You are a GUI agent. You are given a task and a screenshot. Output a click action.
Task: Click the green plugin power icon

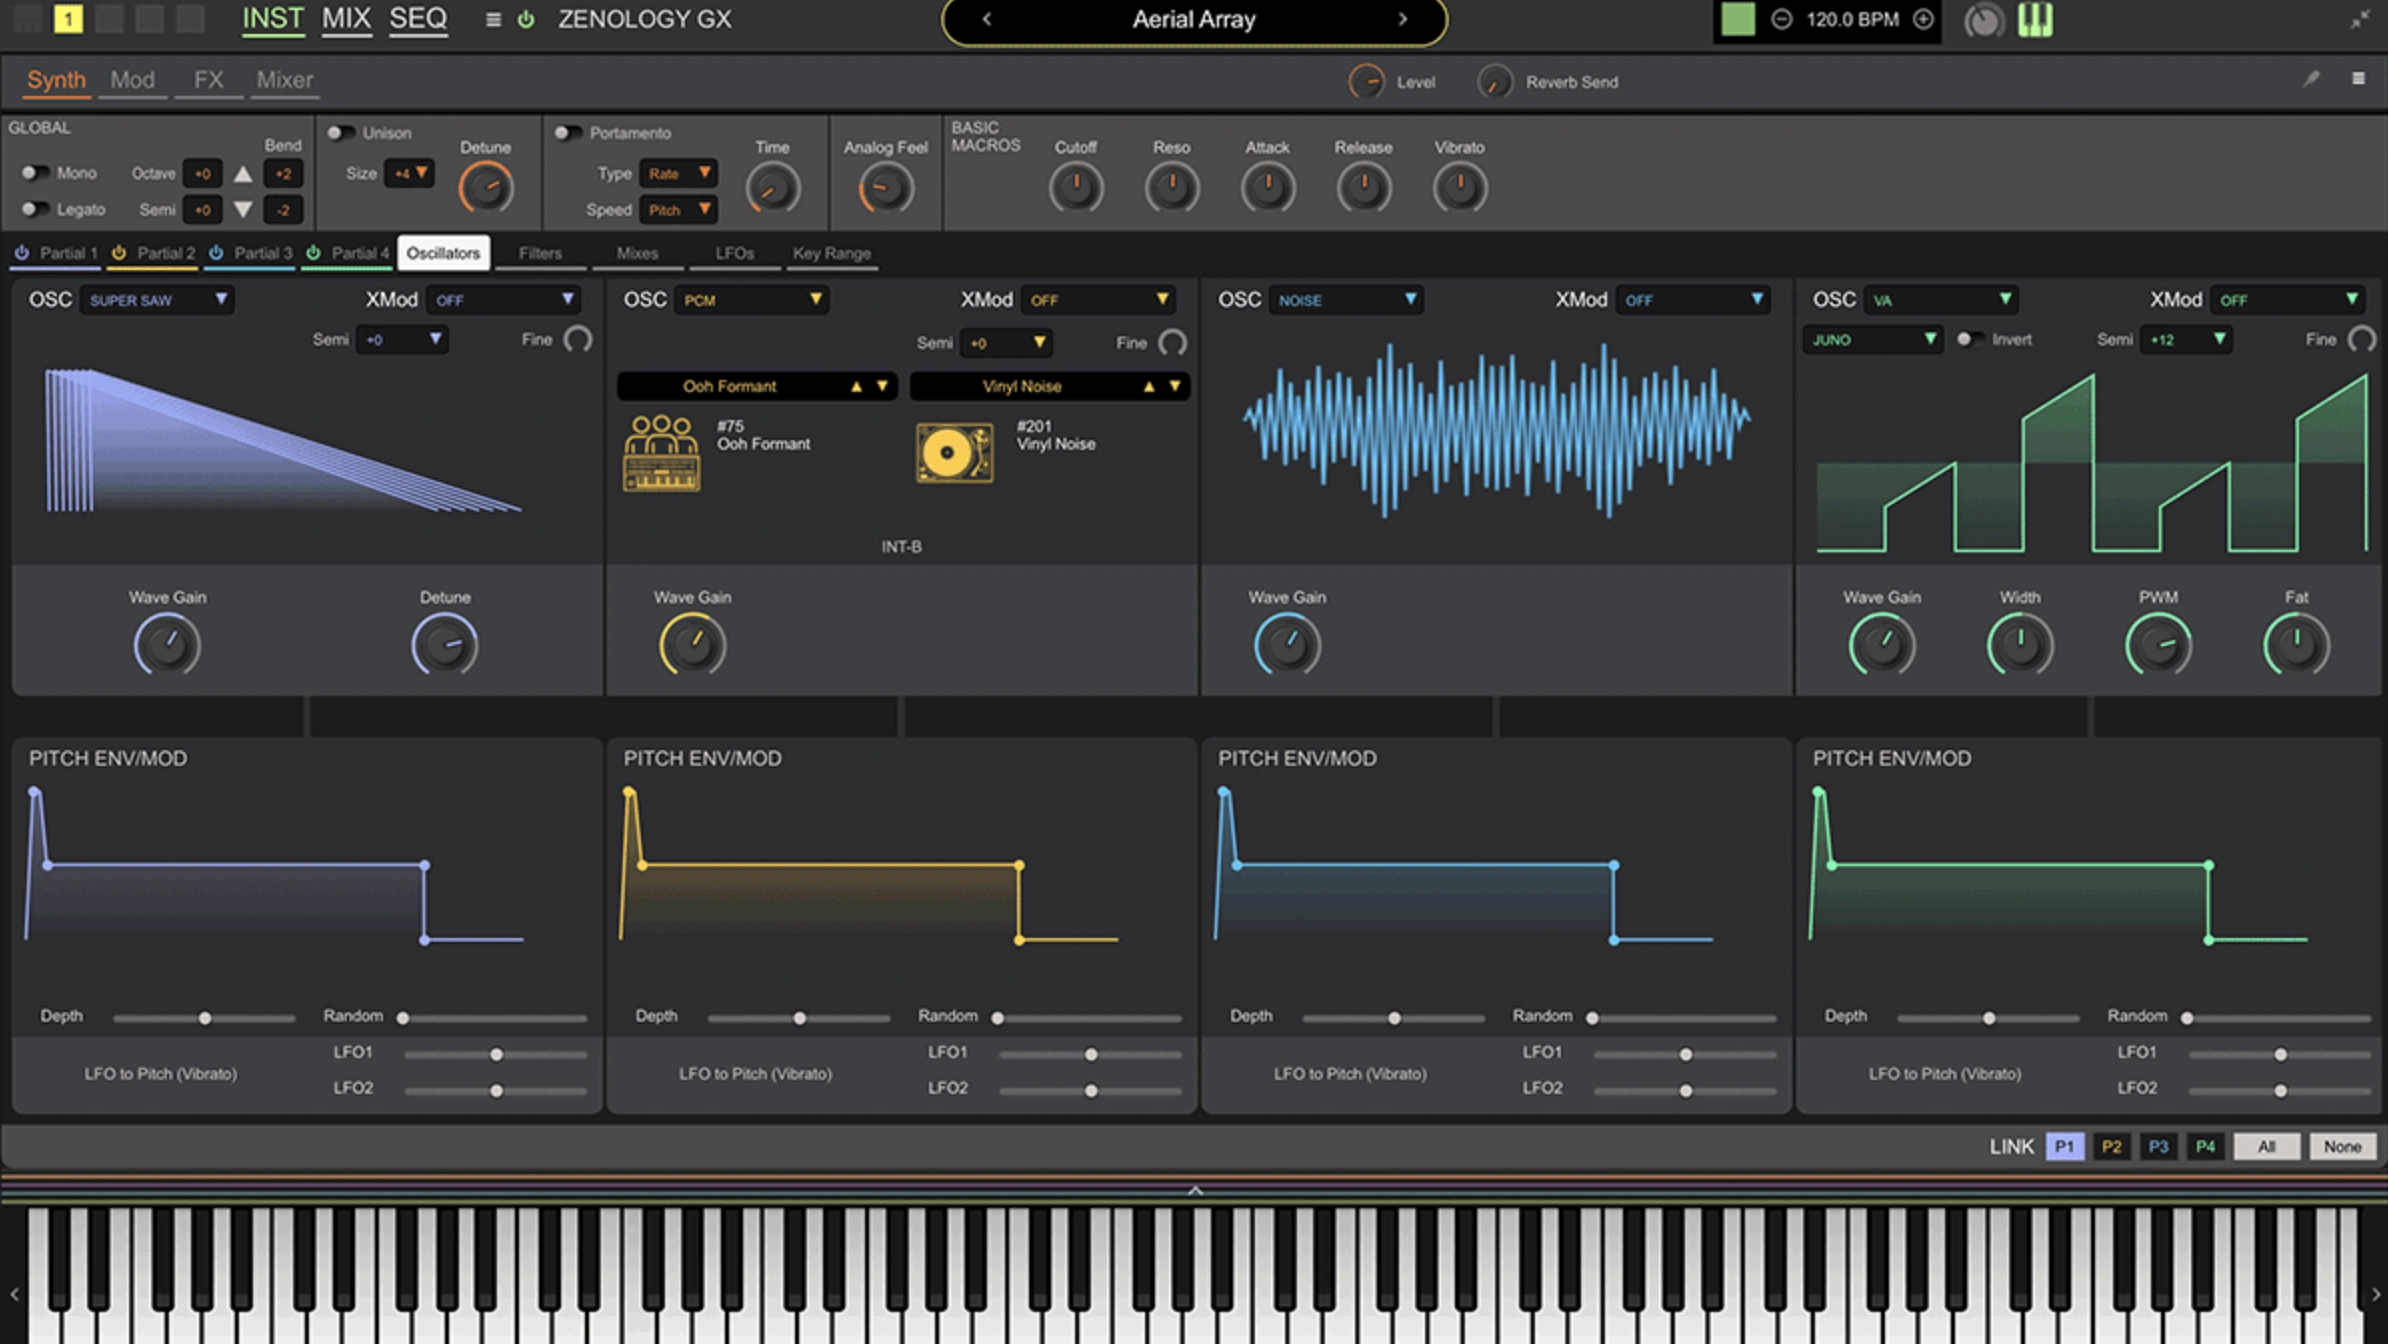[525, 20]
